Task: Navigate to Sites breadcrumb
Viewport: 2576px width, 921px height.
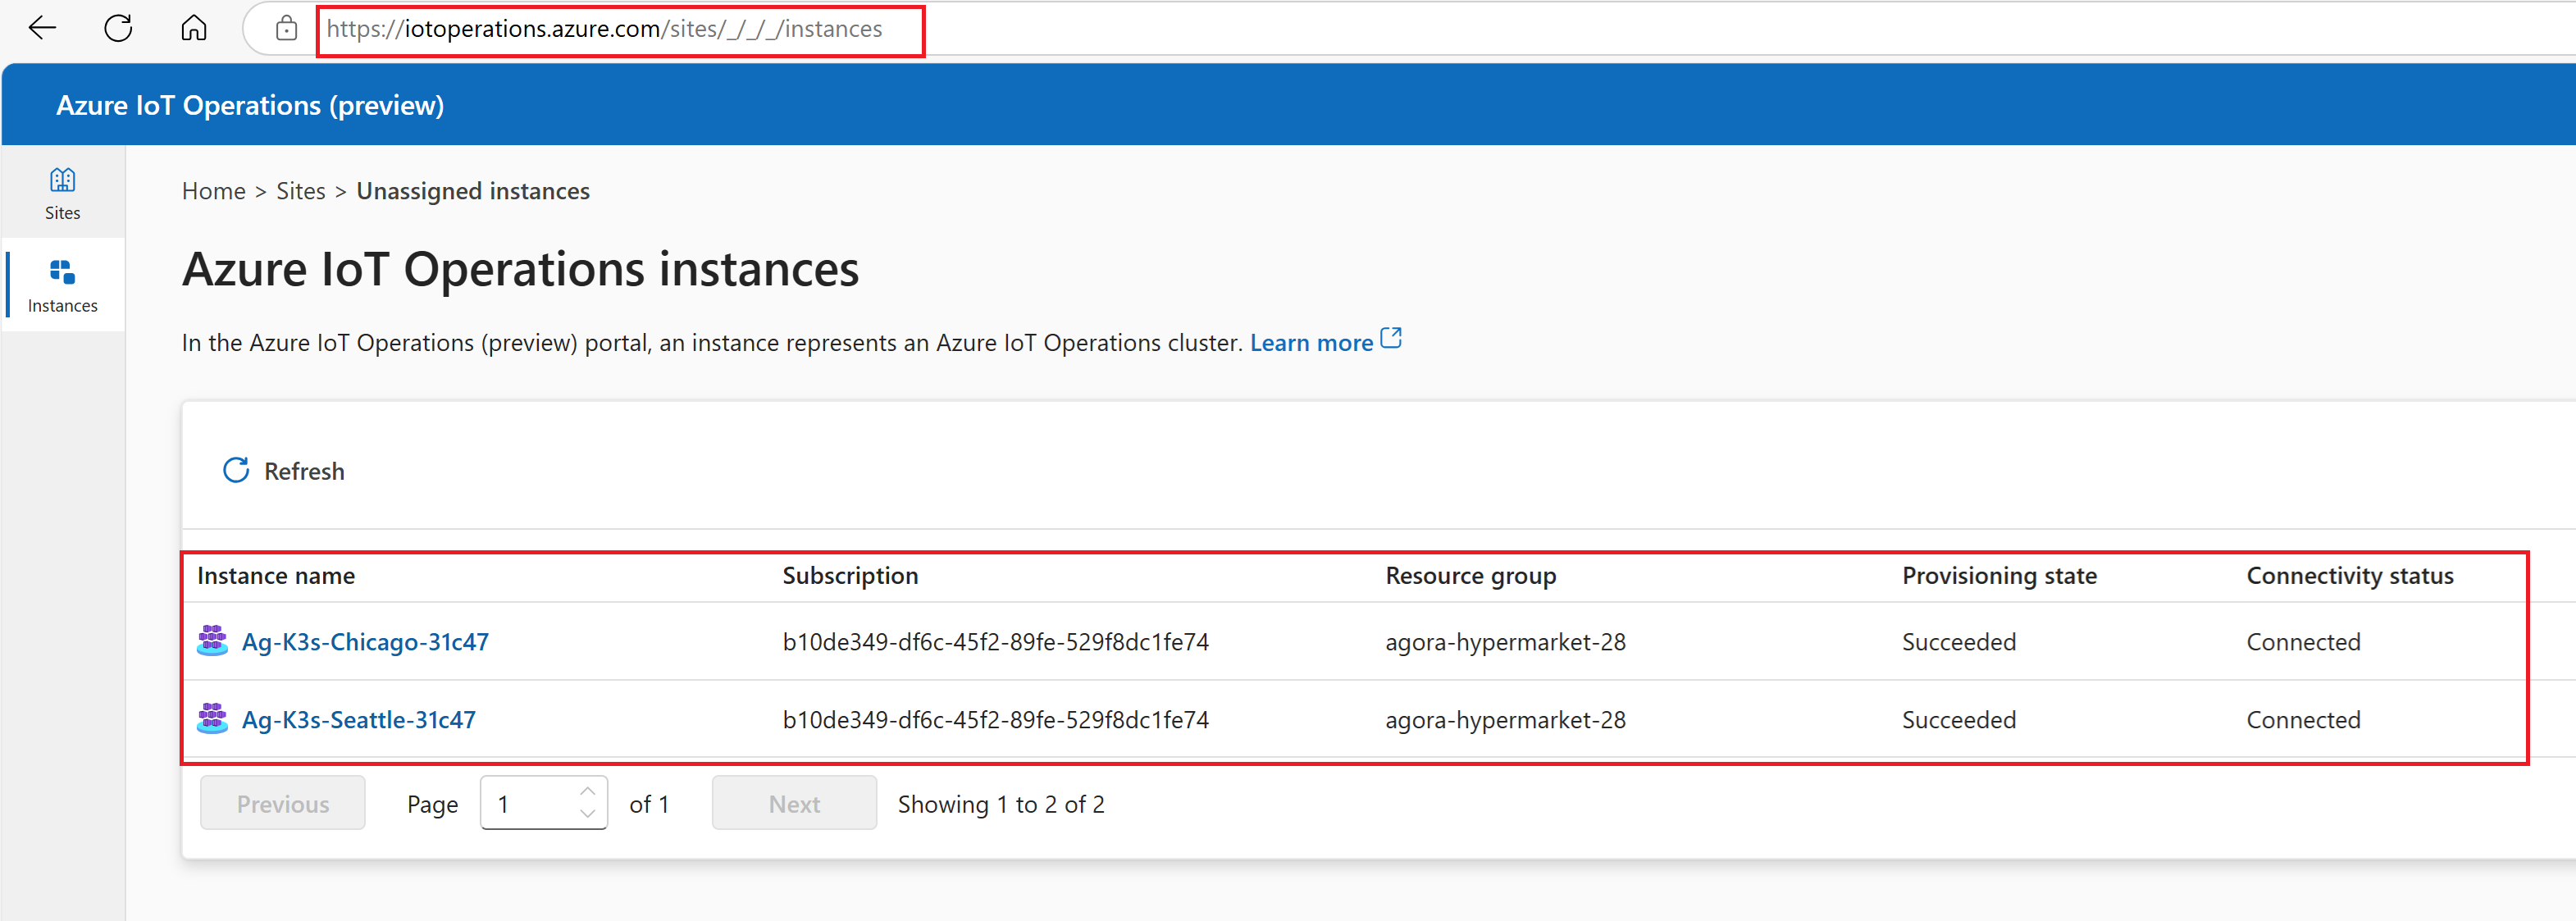Action: pyautogui.click(x=301, y=191)
